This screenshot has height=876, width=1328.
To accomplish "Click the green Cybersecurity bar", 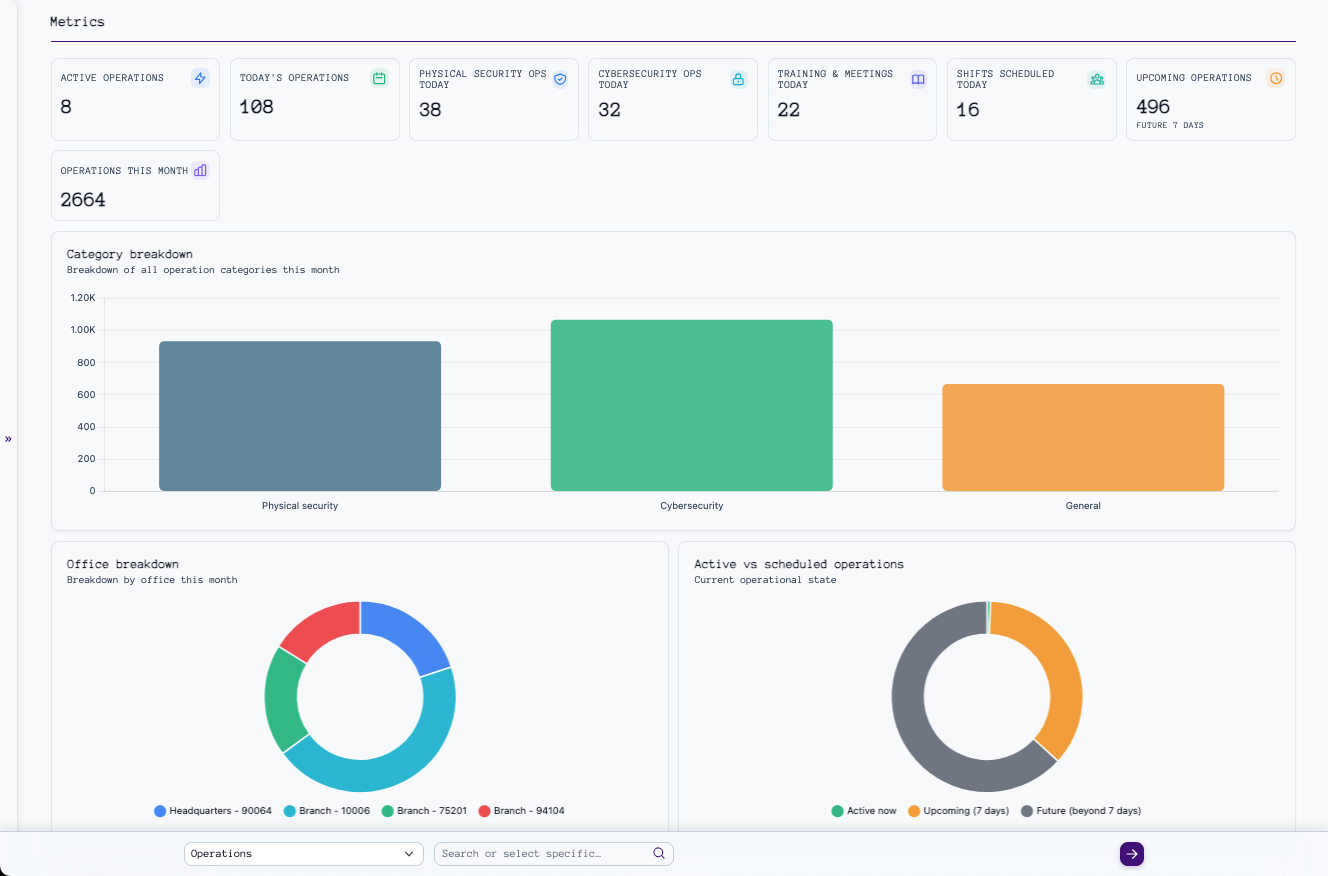I will click(691, 405).
